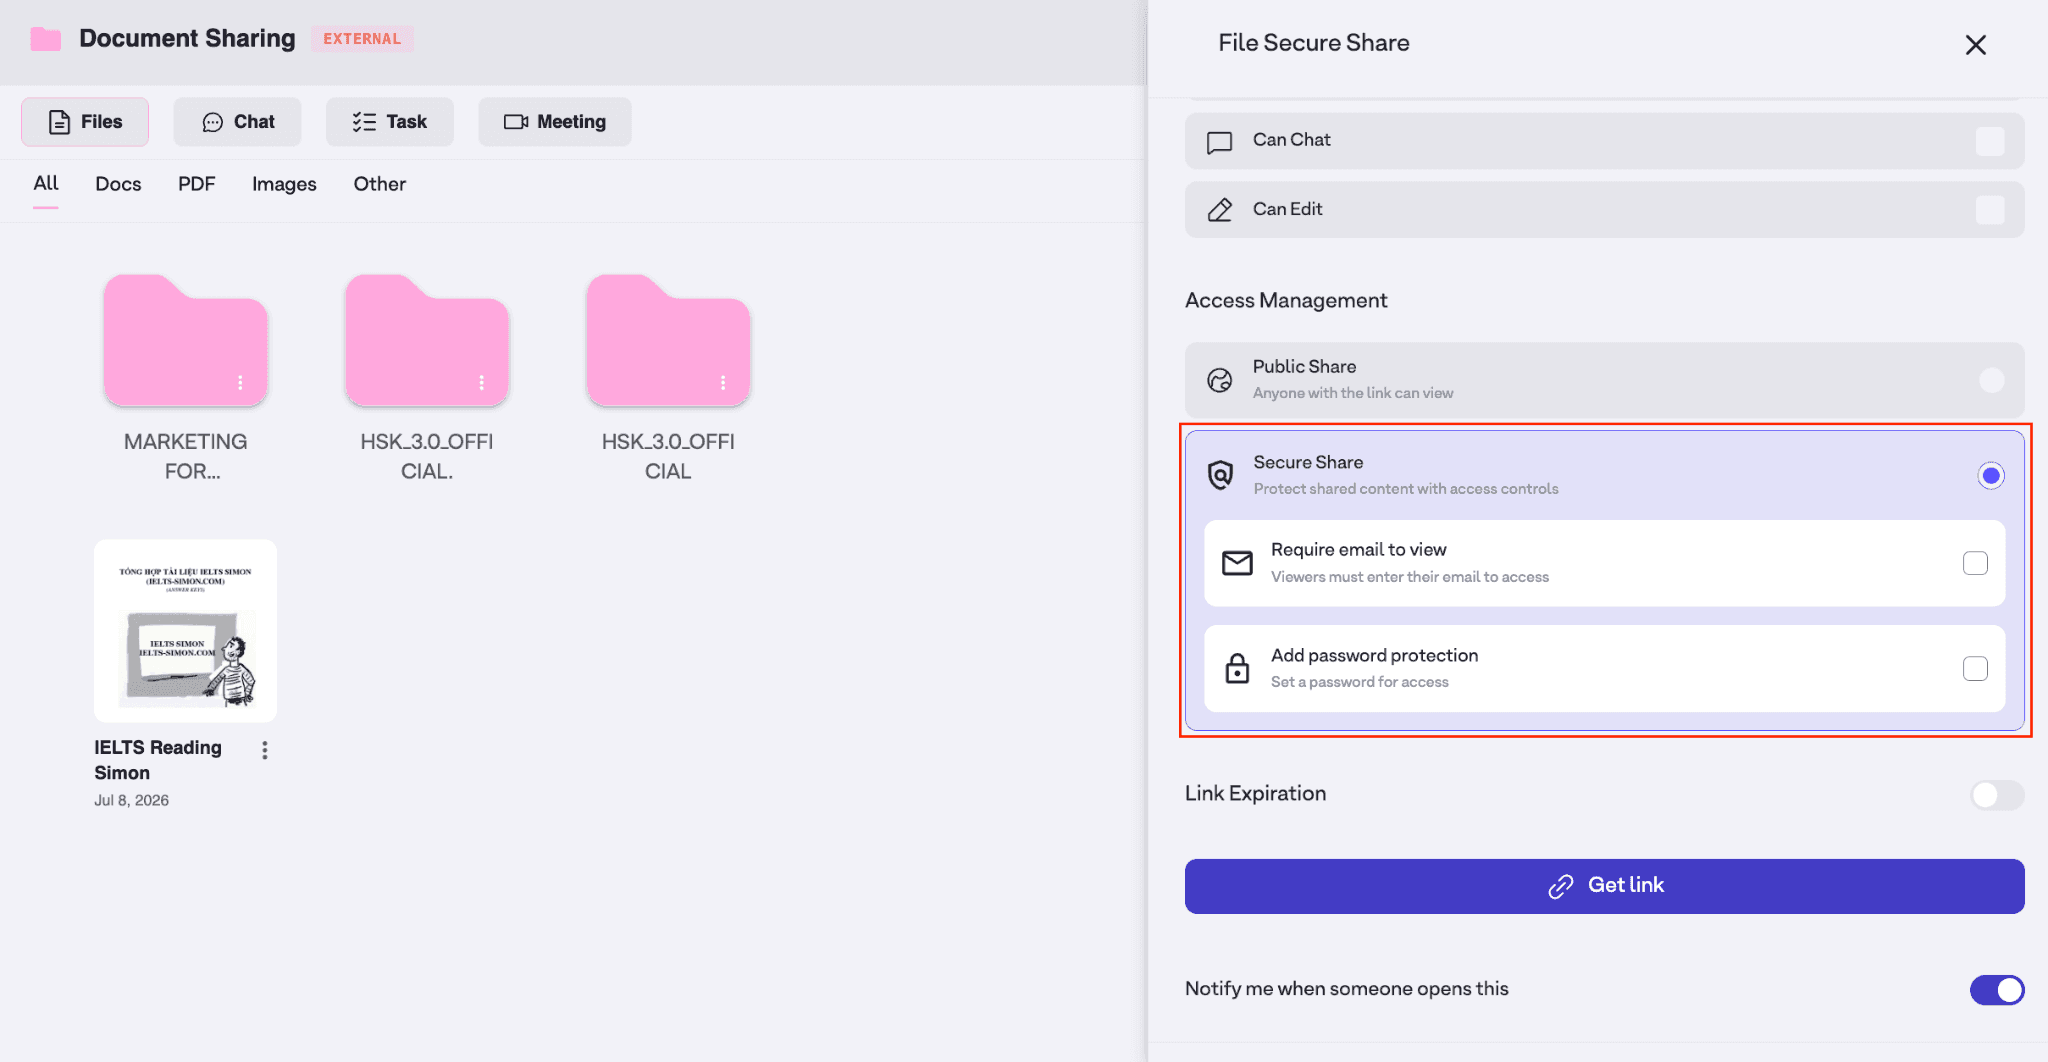Viewport: 2048px width, 1062px height.
Task: Check Add password protection
Action: point(1975,668)
